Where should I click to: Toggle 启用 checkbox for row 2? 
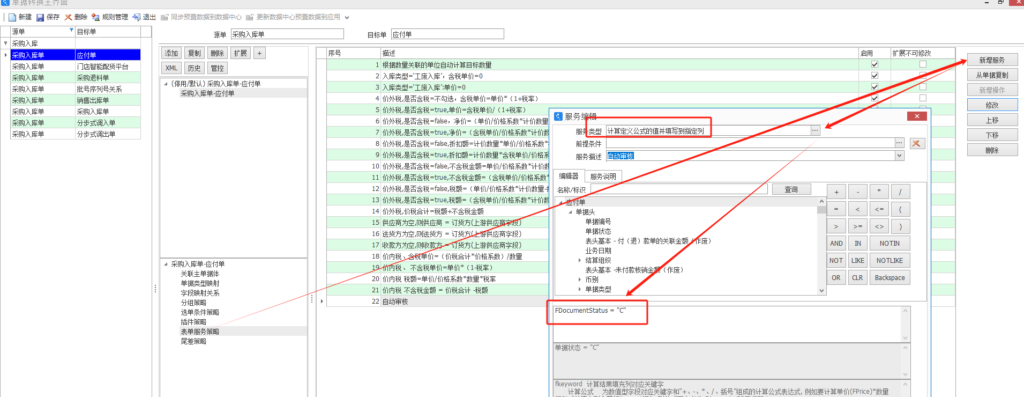(x=874, y=76)
